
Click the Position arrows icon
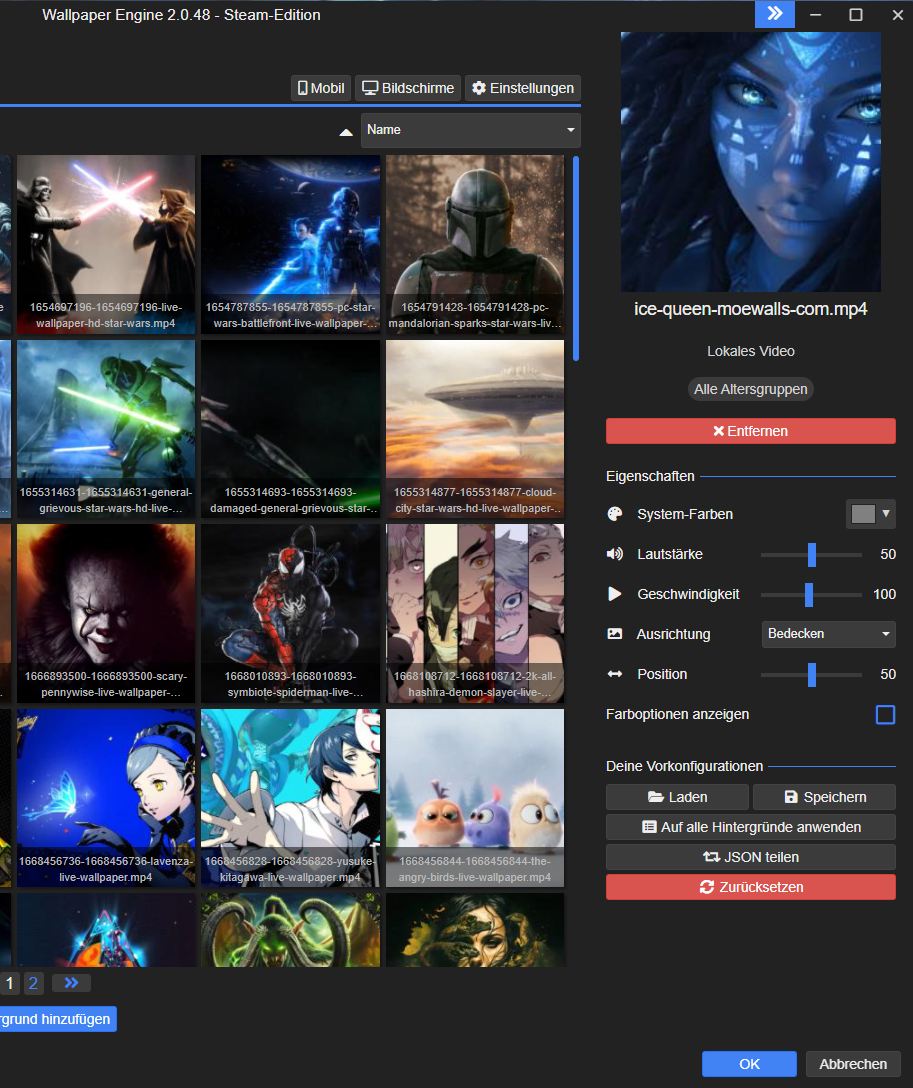click(x=615, y=674)
